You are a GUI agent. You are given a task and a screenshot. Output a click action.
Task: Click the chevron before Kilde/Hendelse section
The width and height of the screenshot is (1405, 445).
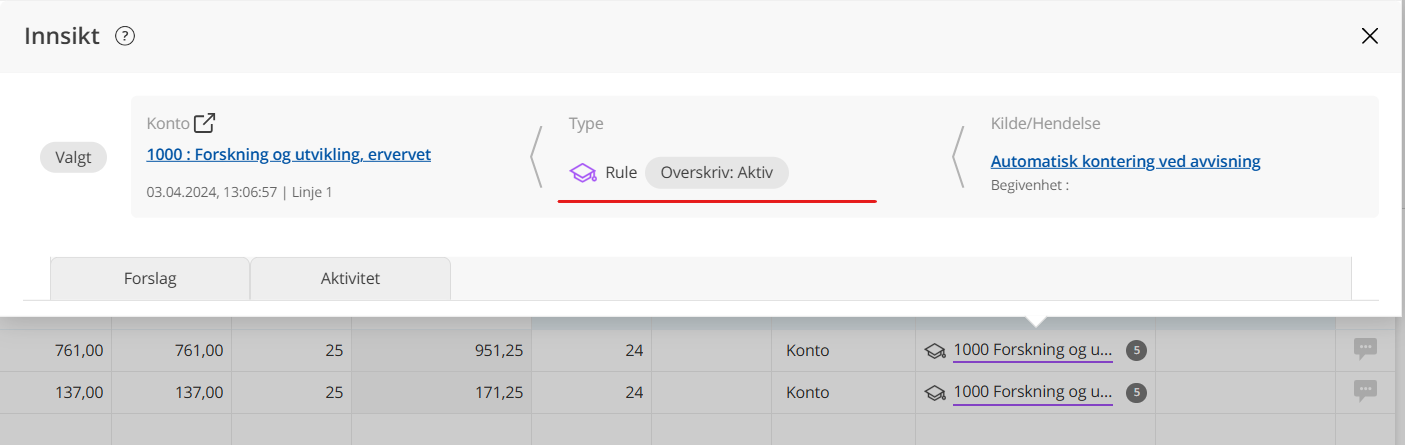click(x=958, y=157)
